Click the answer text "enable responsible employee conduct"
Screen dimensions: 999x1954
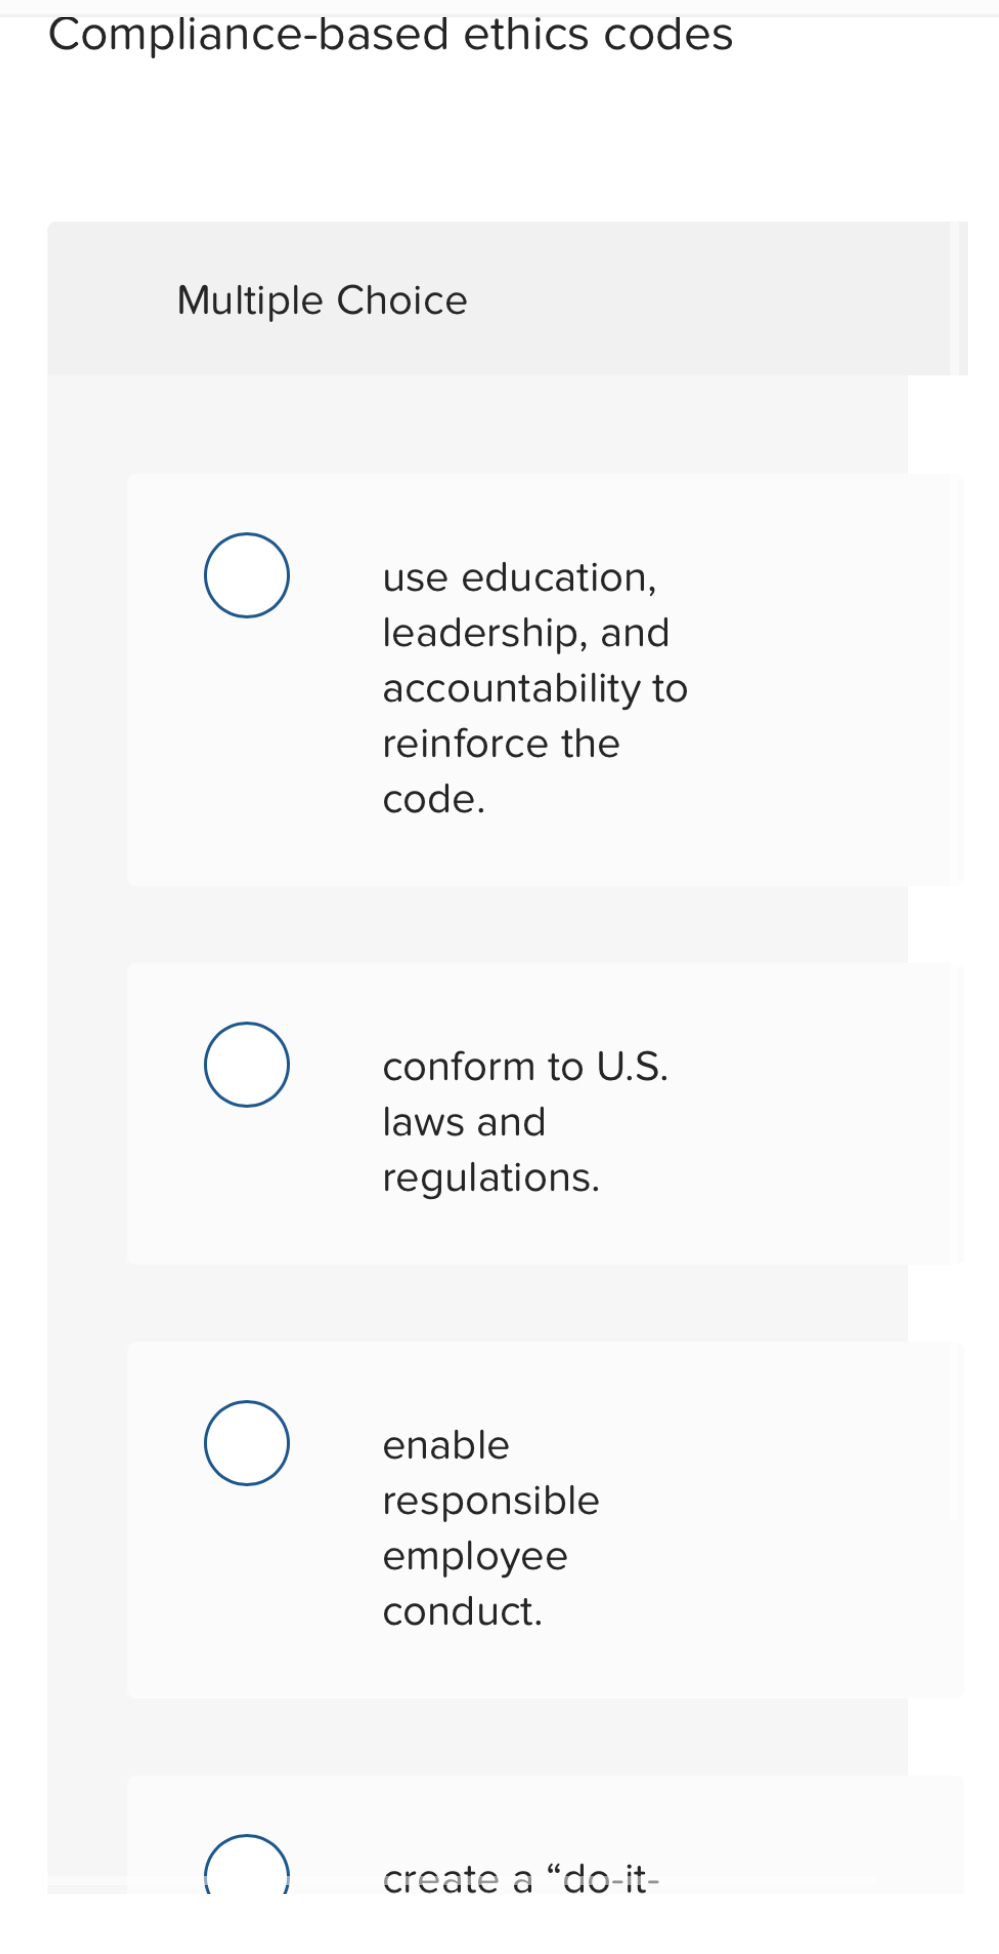[x=490, y=1527]
